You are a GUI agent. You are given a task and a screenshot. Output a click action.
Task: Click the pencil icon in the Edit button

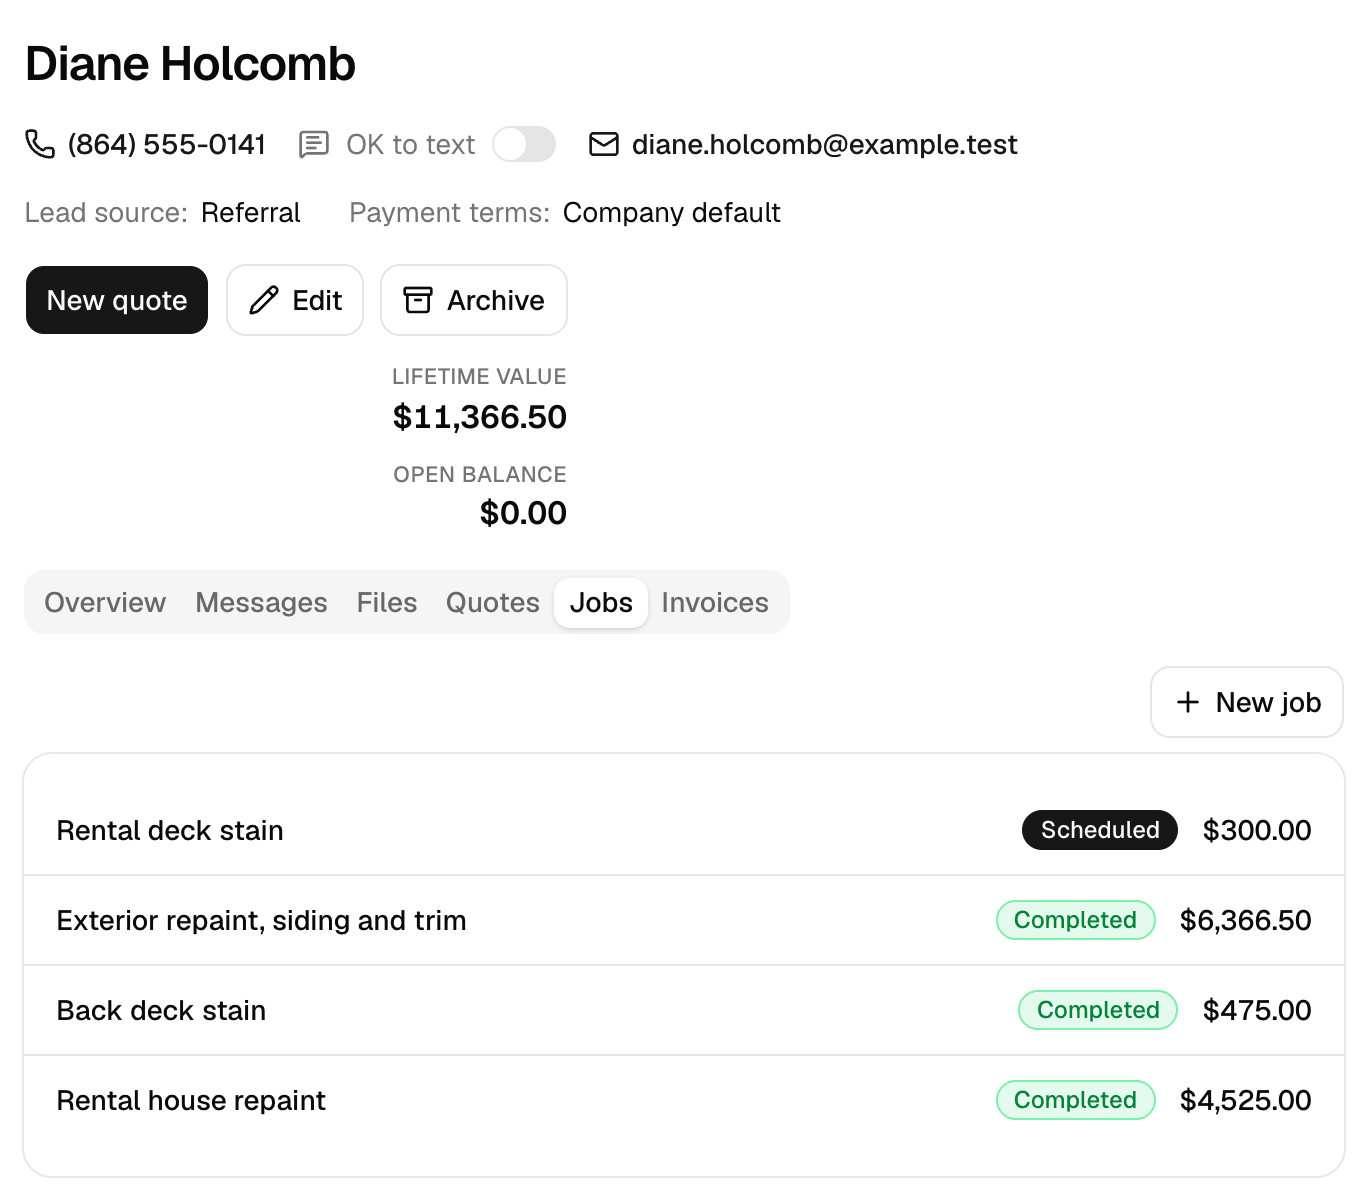pyautogui.click(x=264, y=300)
